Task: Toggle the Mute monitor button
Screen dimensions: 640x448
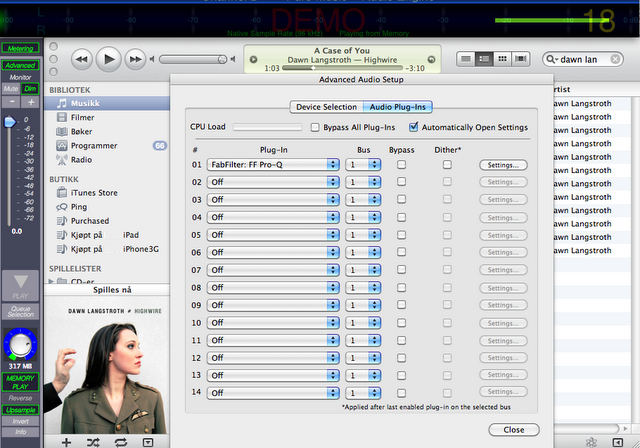Action: point(11,89)
